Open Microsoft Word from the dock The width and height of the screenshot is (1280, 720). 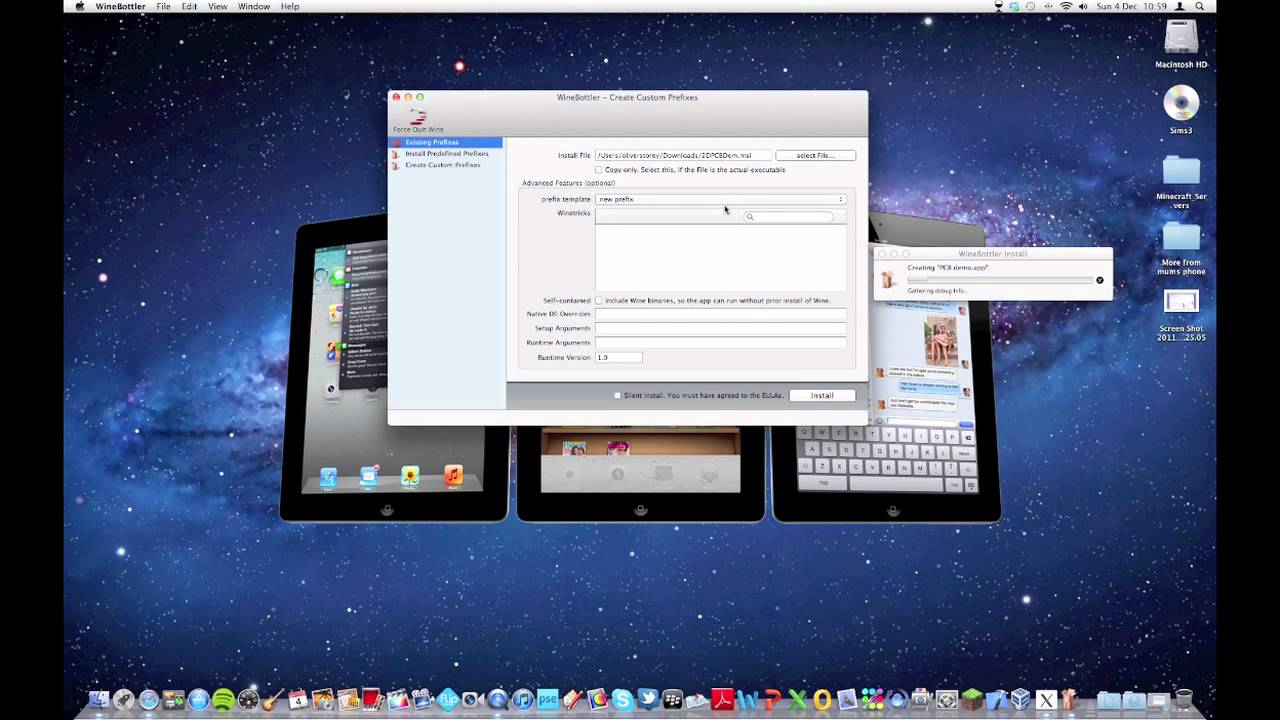tap(748, 700)
